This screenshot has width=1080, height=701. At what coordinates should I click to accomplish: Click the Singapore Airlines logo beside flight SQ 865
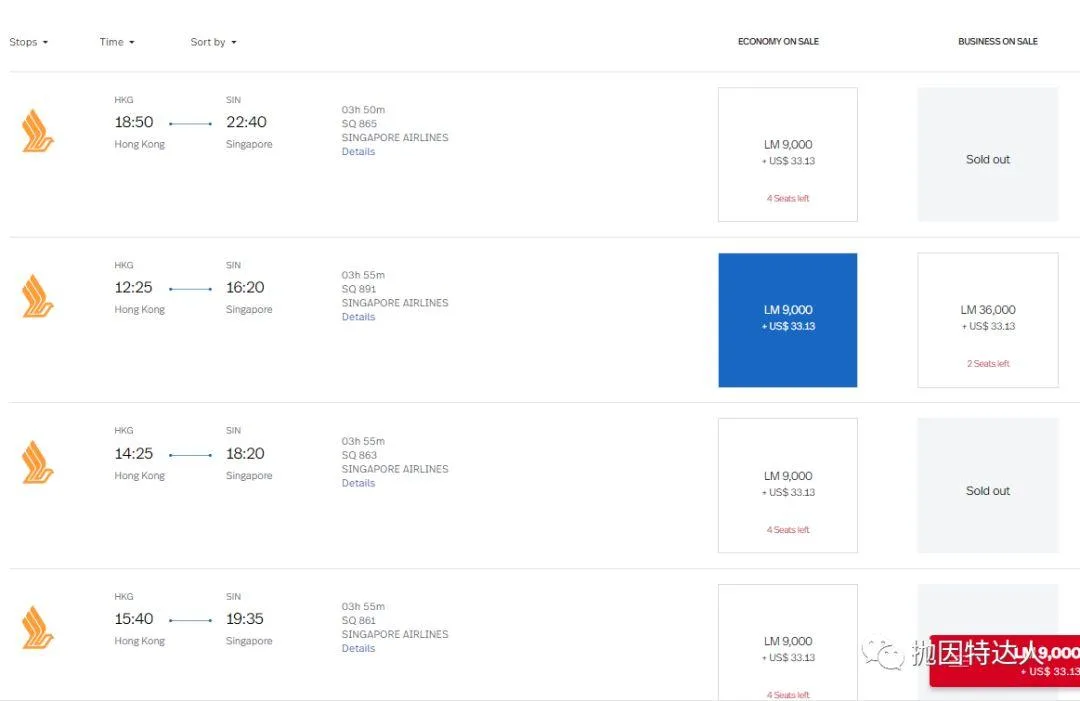coord(37,131)
